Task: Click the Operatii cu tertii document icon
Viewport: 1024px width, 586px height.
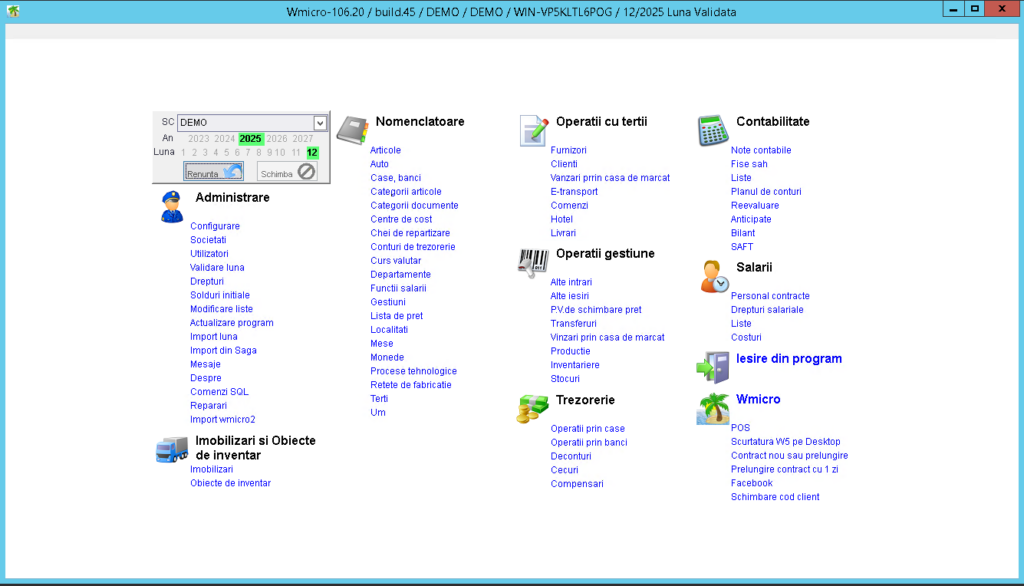Action: coord(534,130)
